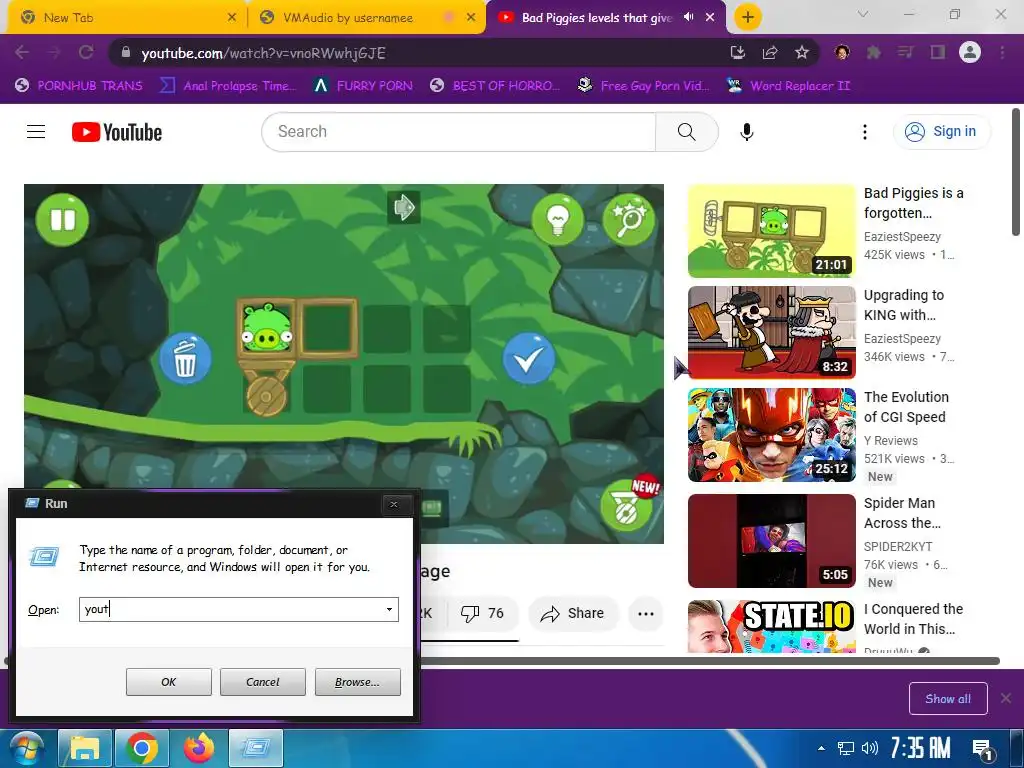Click the Sign in button
The image size is (1024, 768).
click(x=942, y=132)
